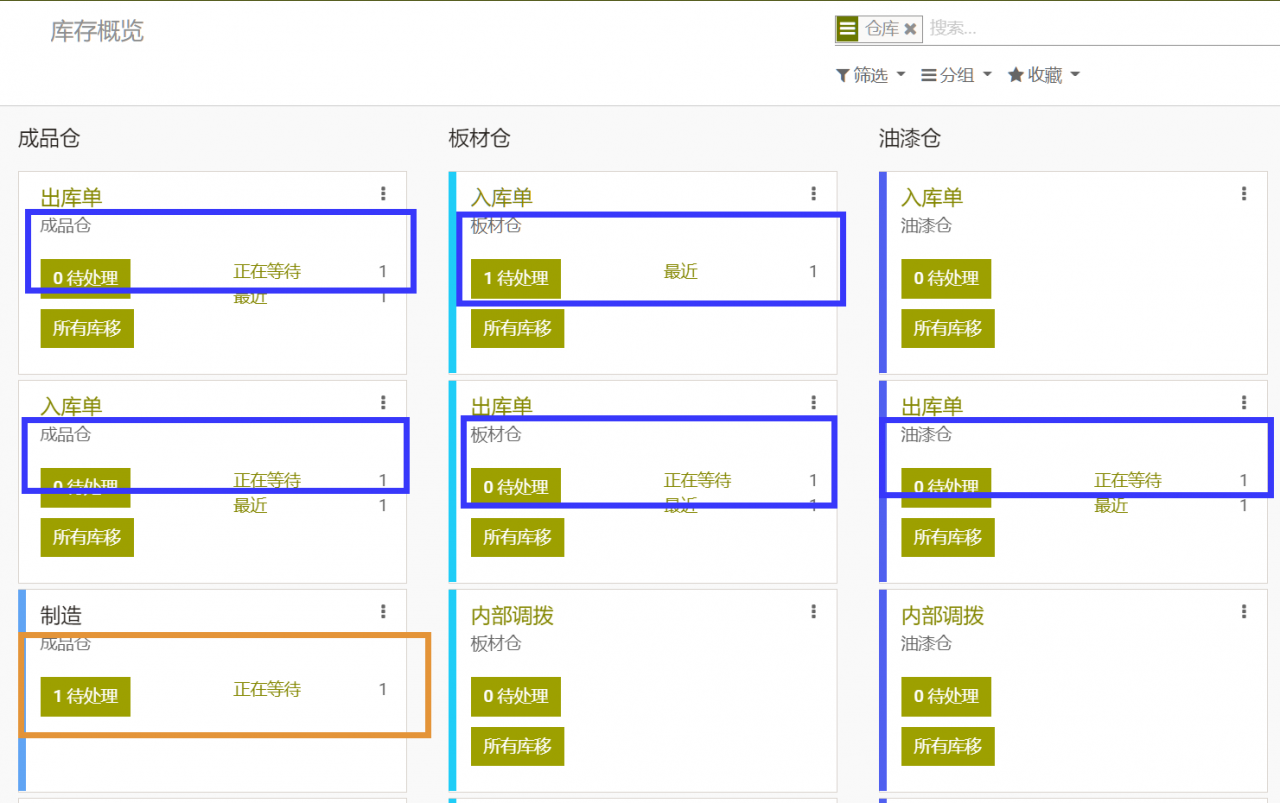
Task: Click 所有库移 in 油漆仓 内部调拨 card
Action: tap(948, 746)
